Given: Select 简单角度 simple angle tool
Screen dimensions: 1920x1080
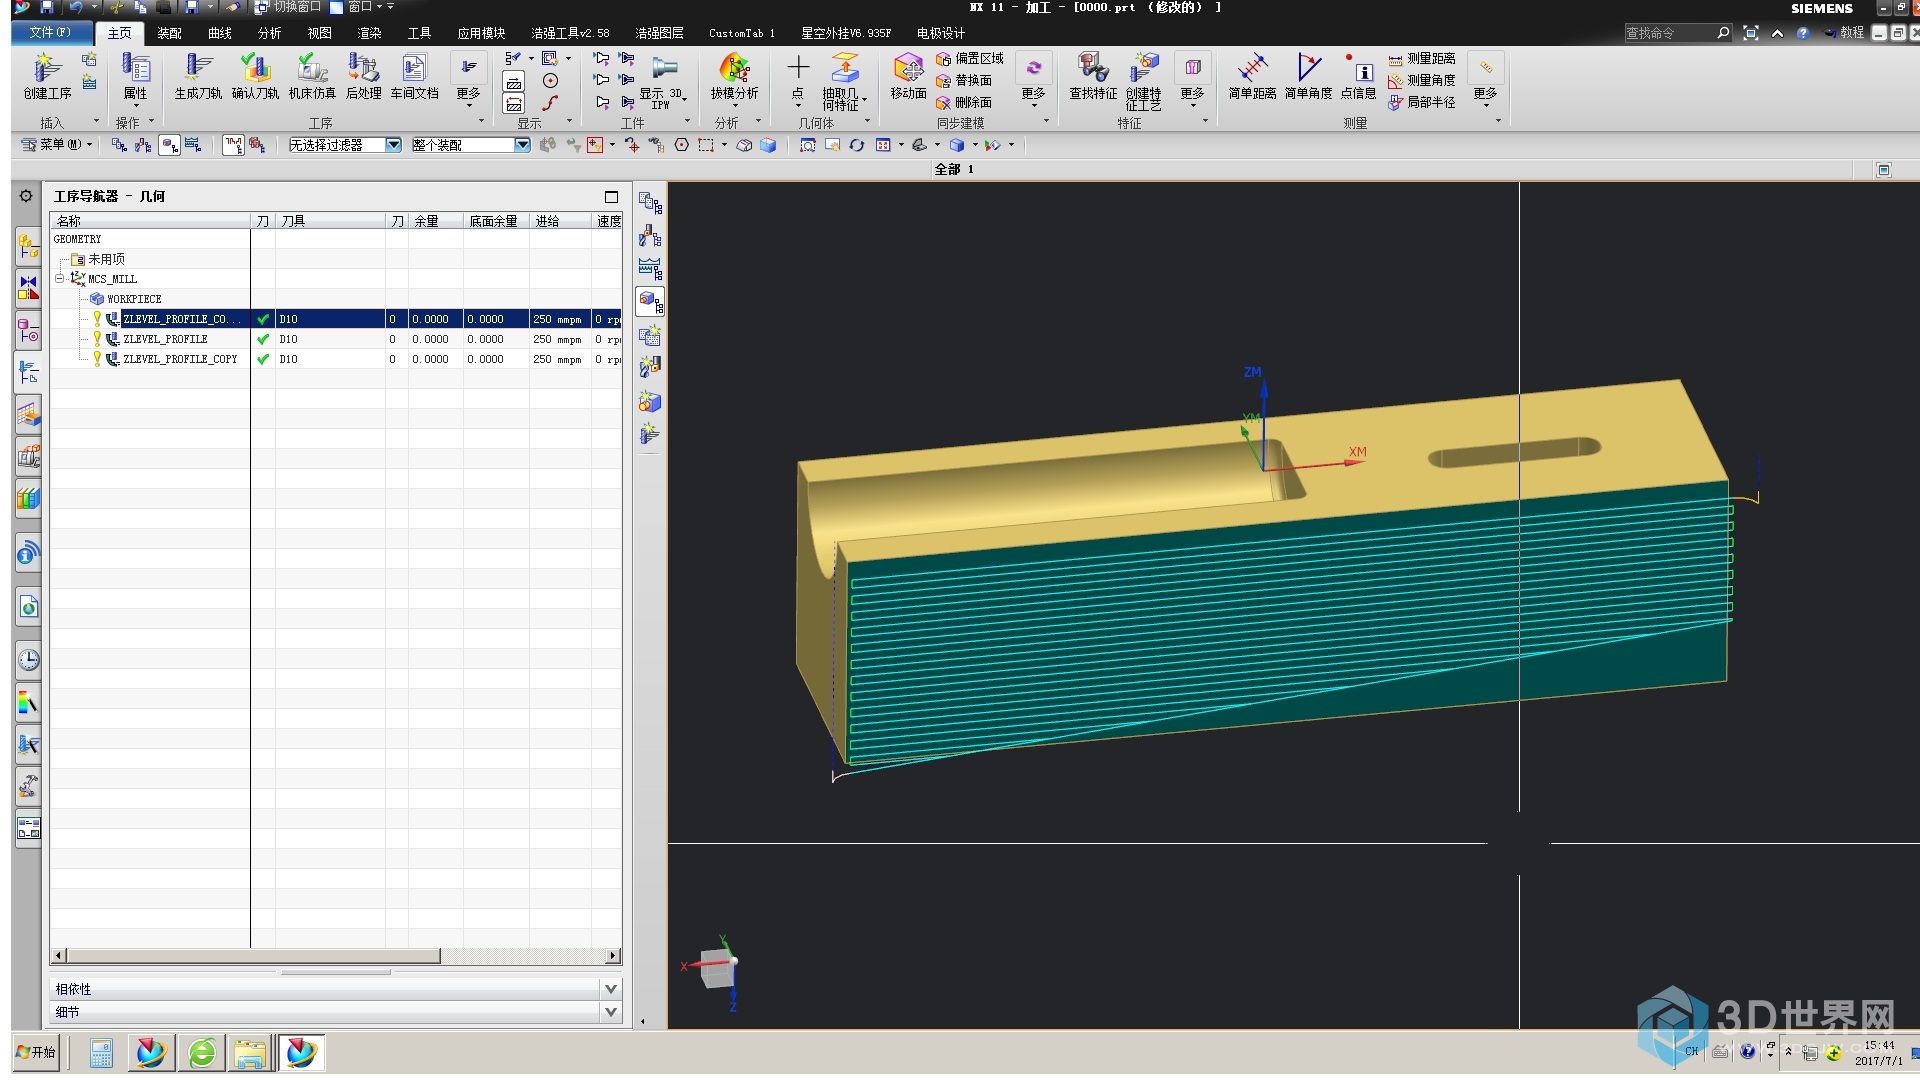Looking at the screenshot, I should (x=1308, y=76).
